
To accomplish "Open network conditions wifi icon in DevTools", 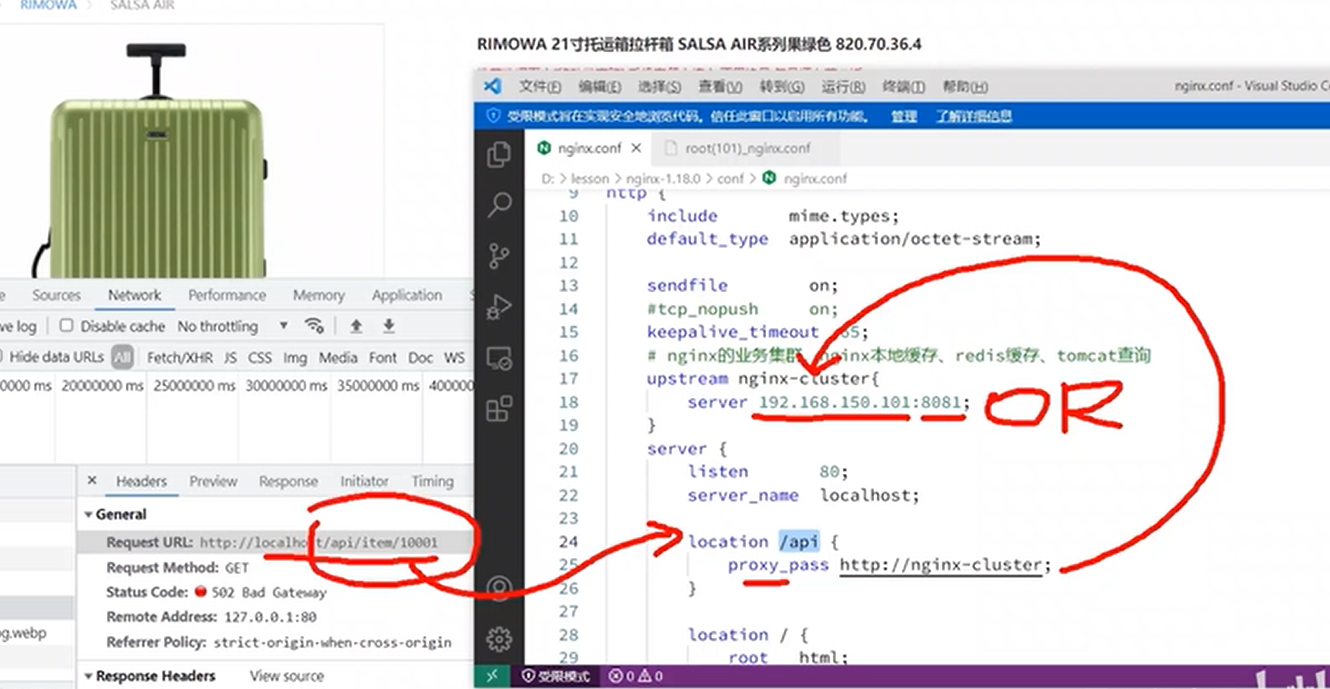I will tap(314, 326).
